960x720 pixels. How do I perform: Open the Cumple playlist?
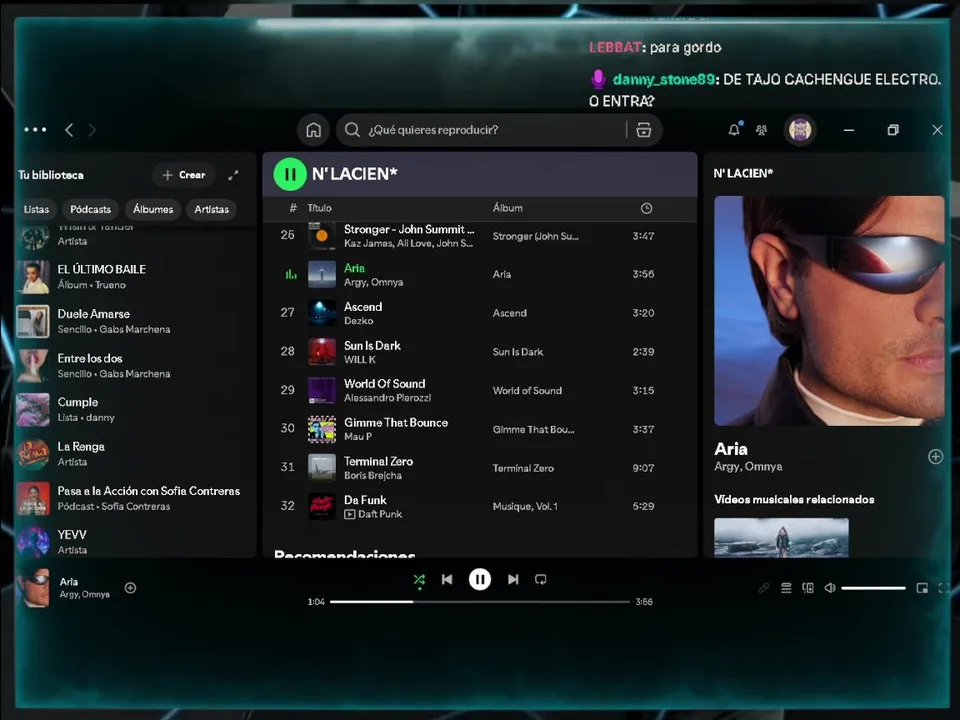click(x=135, y=410)
